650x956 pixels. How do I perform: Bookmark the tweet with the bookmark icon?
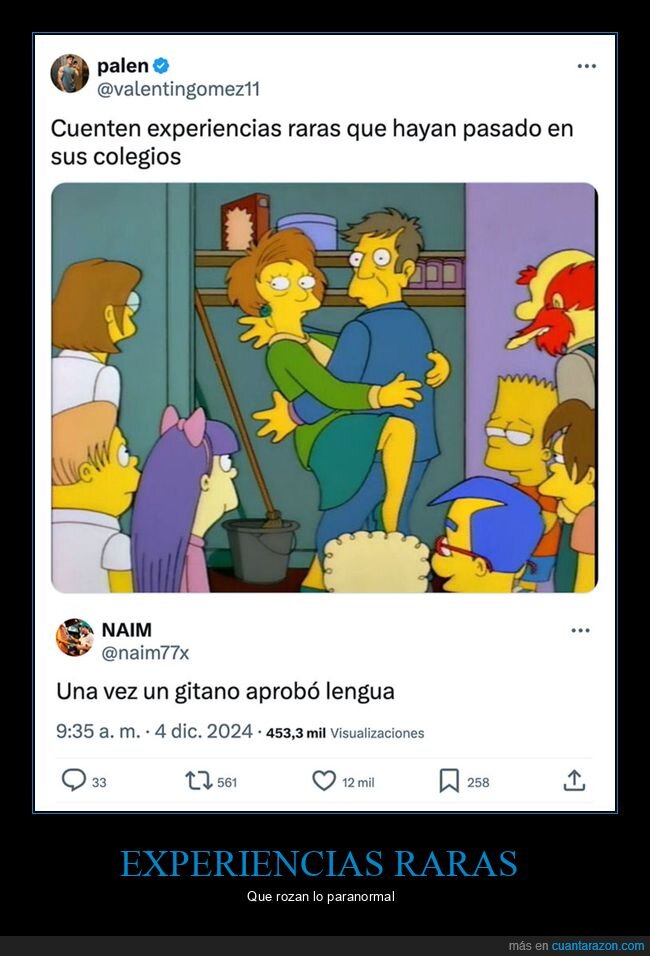[x=449, y=780]
